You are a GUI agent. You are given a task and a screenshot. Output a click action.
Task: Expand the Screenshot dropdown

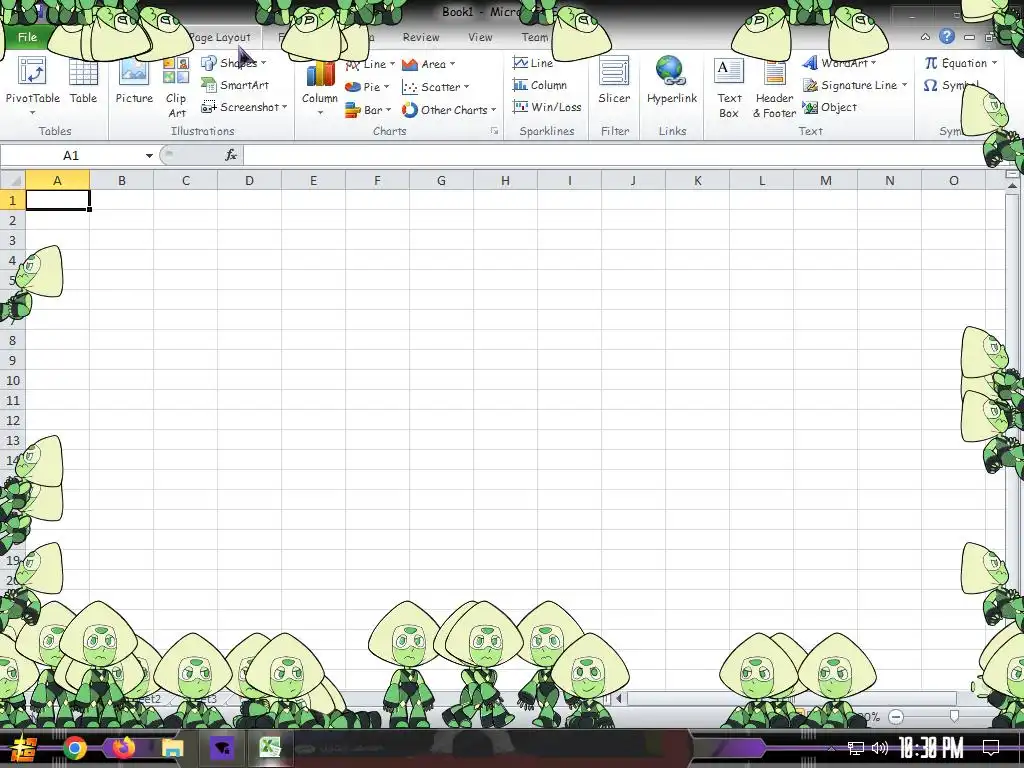click(284, 107)
